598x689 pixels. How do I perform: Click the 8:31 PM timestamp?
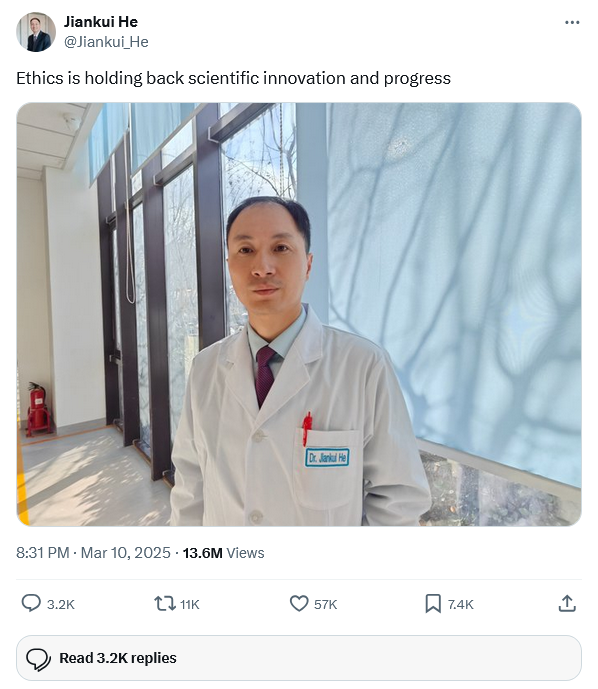(43, 553)
